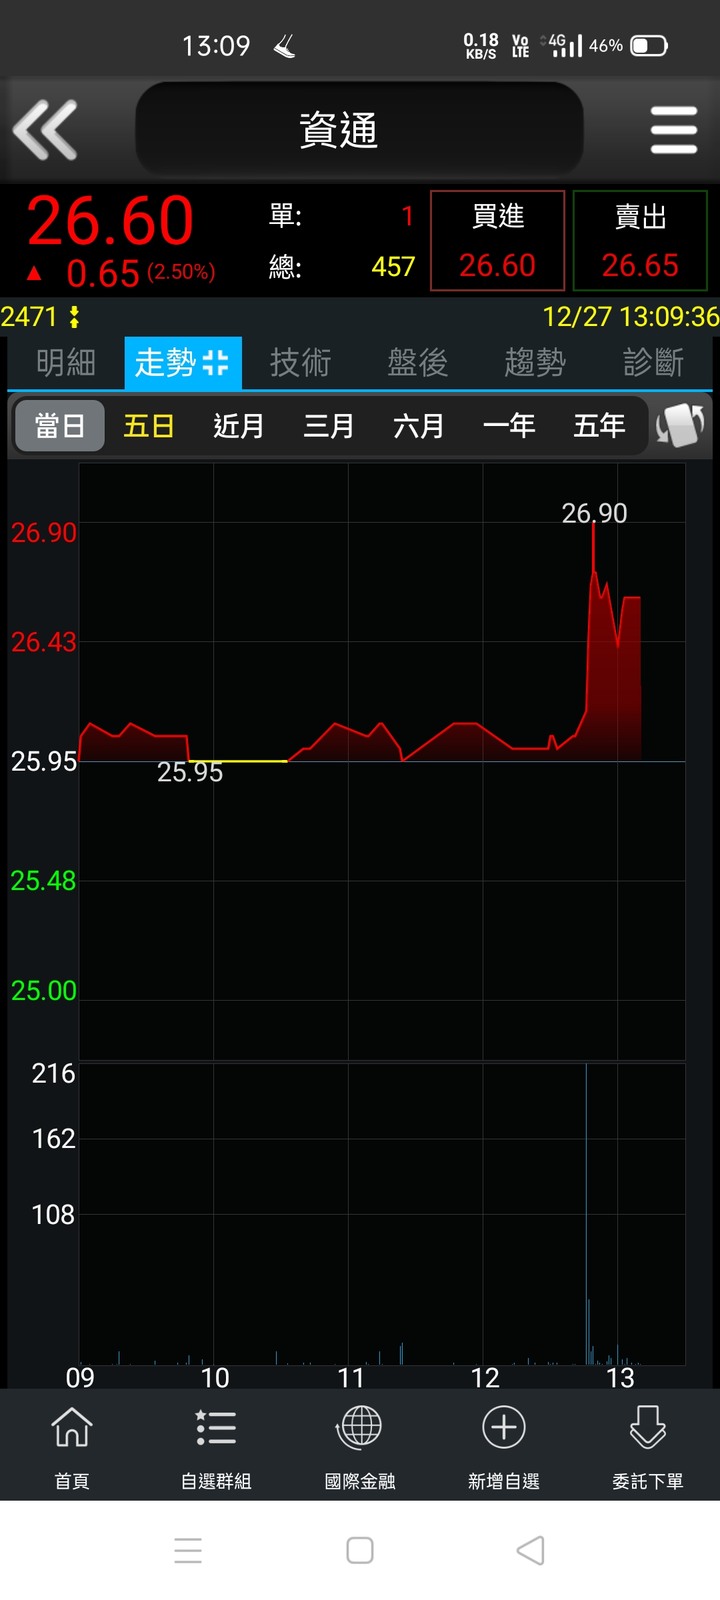This screenshot has height=1600, width=720.
Task: Tap the 買進 26.60 button
Action: [498, 241]
